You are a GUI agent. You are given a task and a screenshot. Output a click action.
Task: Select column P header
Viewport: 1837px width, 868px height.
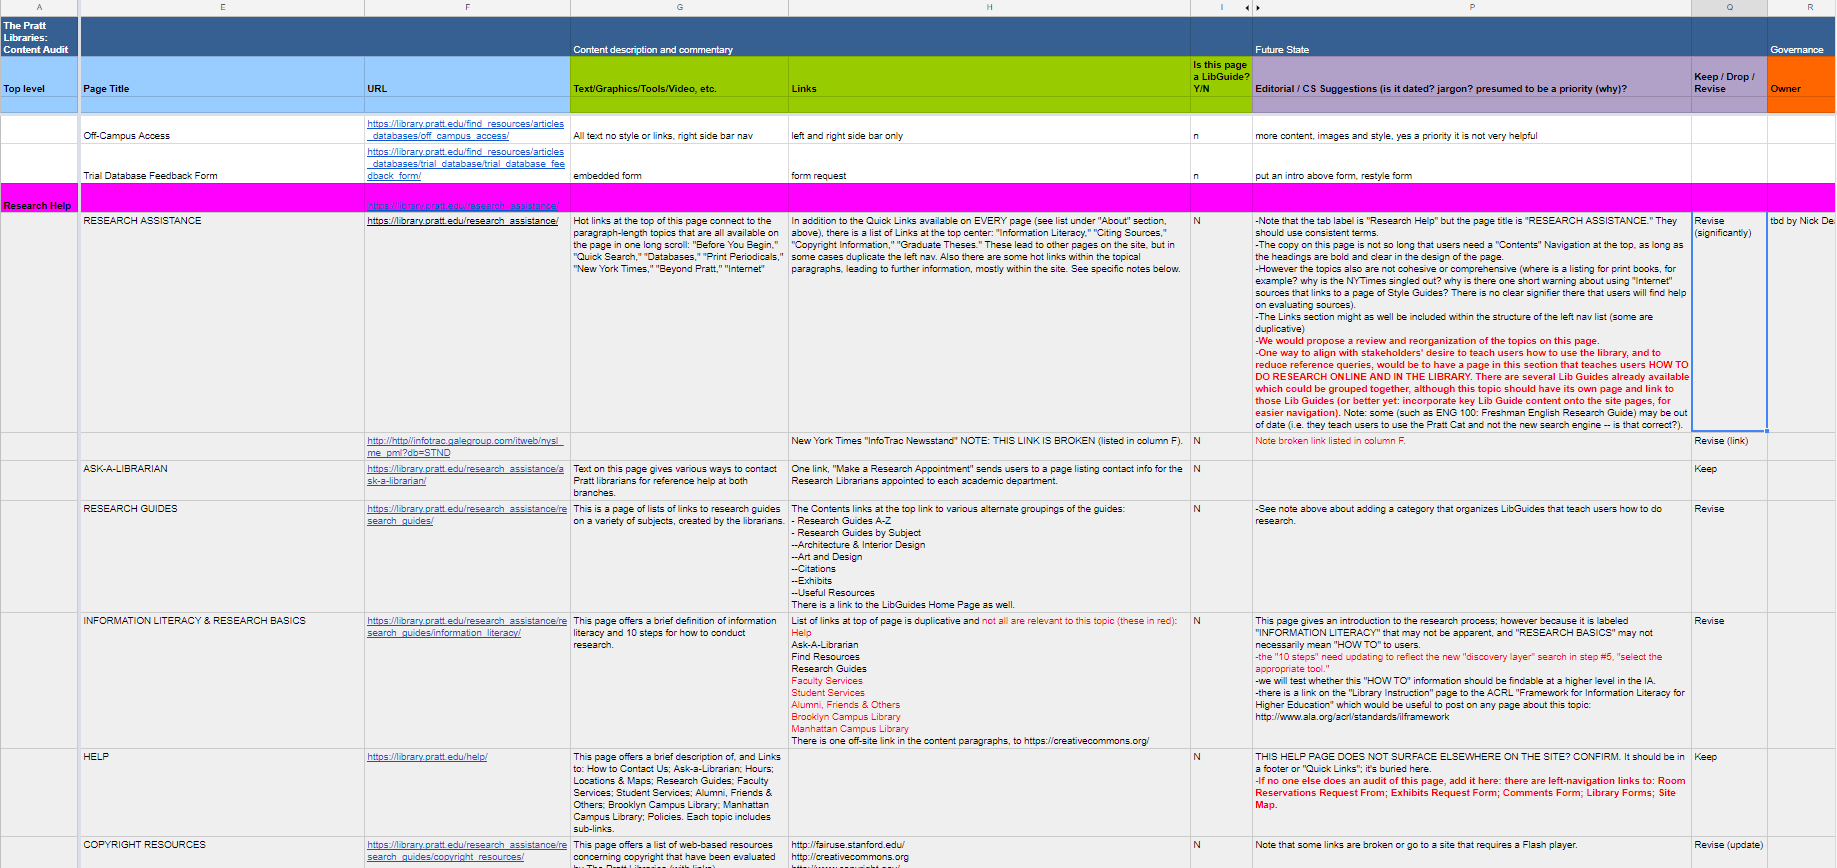[1472, 7]
